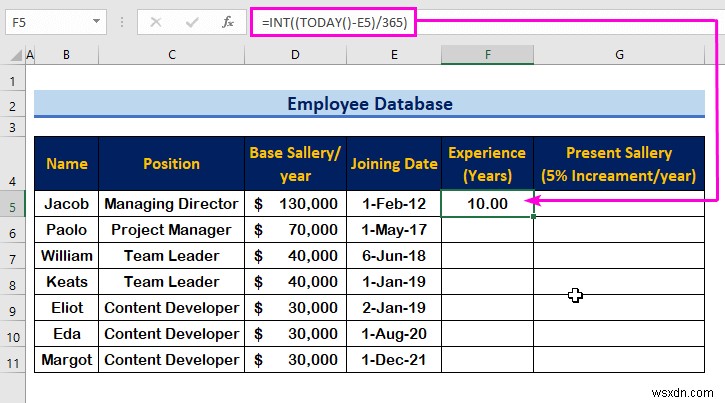Viewport: 725px width, 403px height.
Task: Select the Managing Director cell
Action: pyautogui.click(x=172, y=204)
